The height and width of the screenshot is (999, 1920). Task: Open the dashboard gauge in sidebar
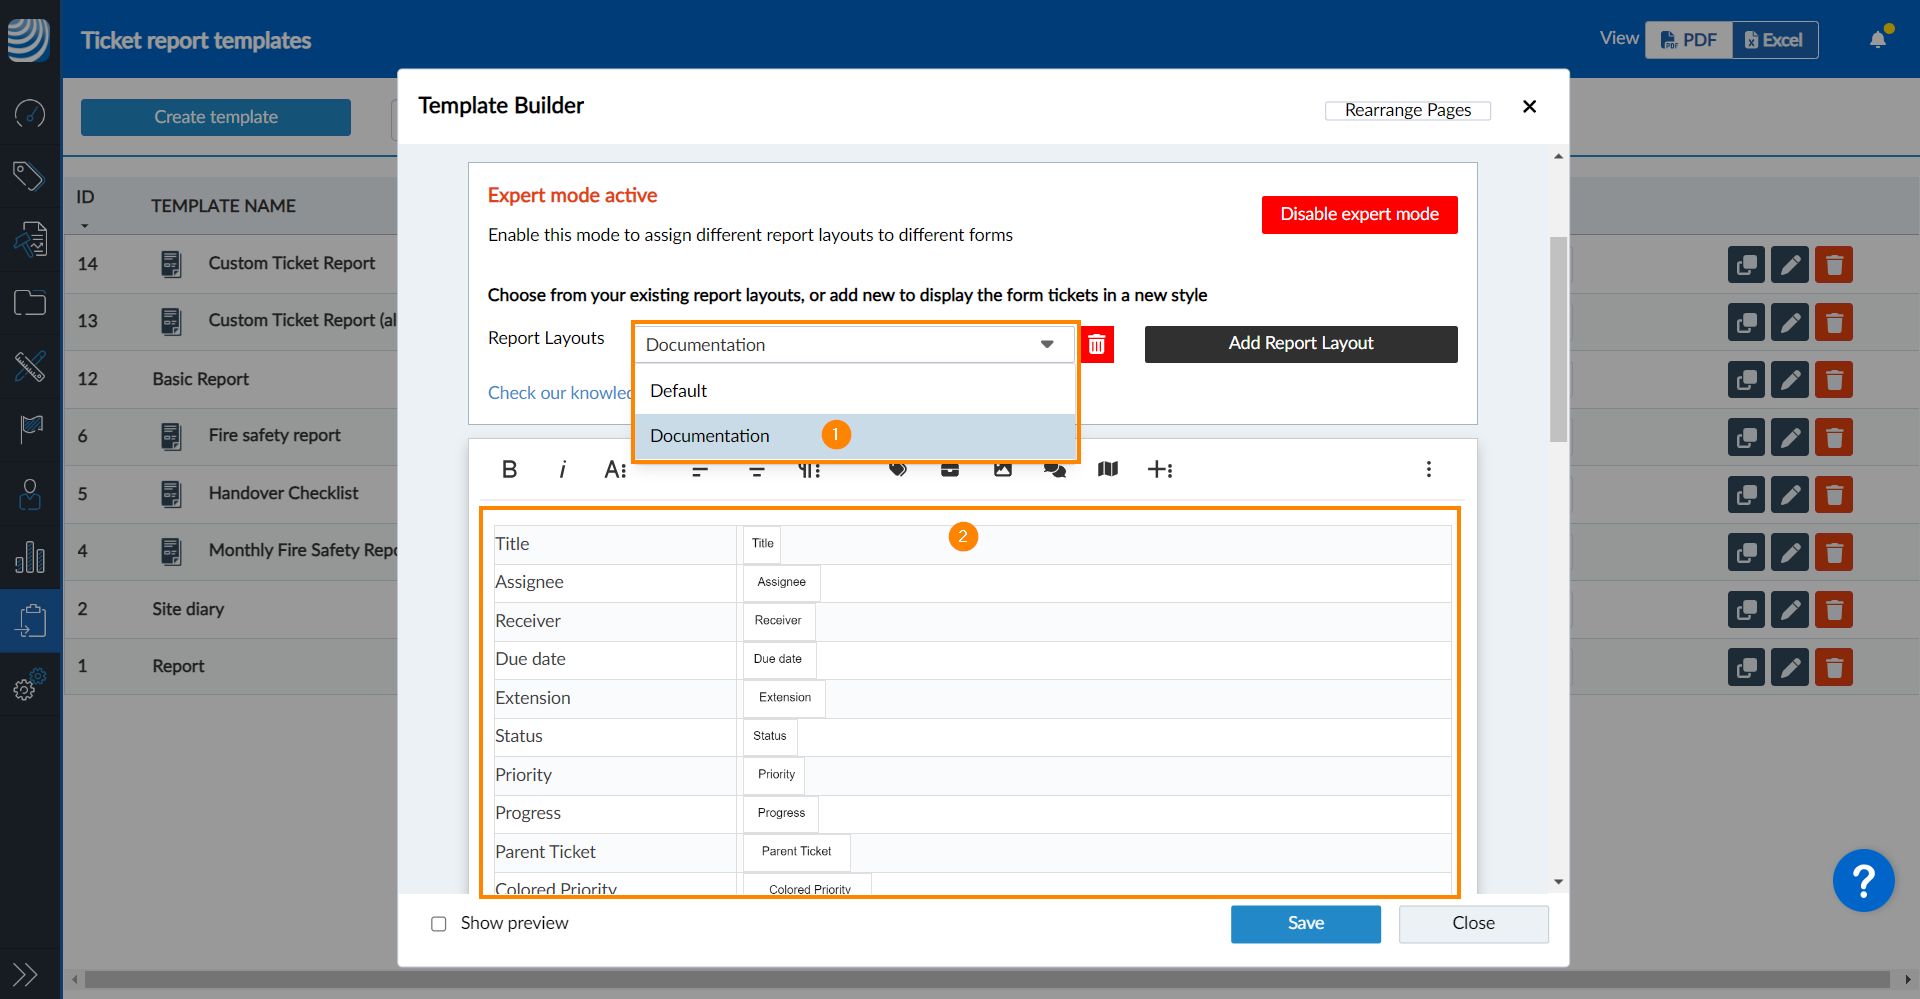[x=30, y=114]
